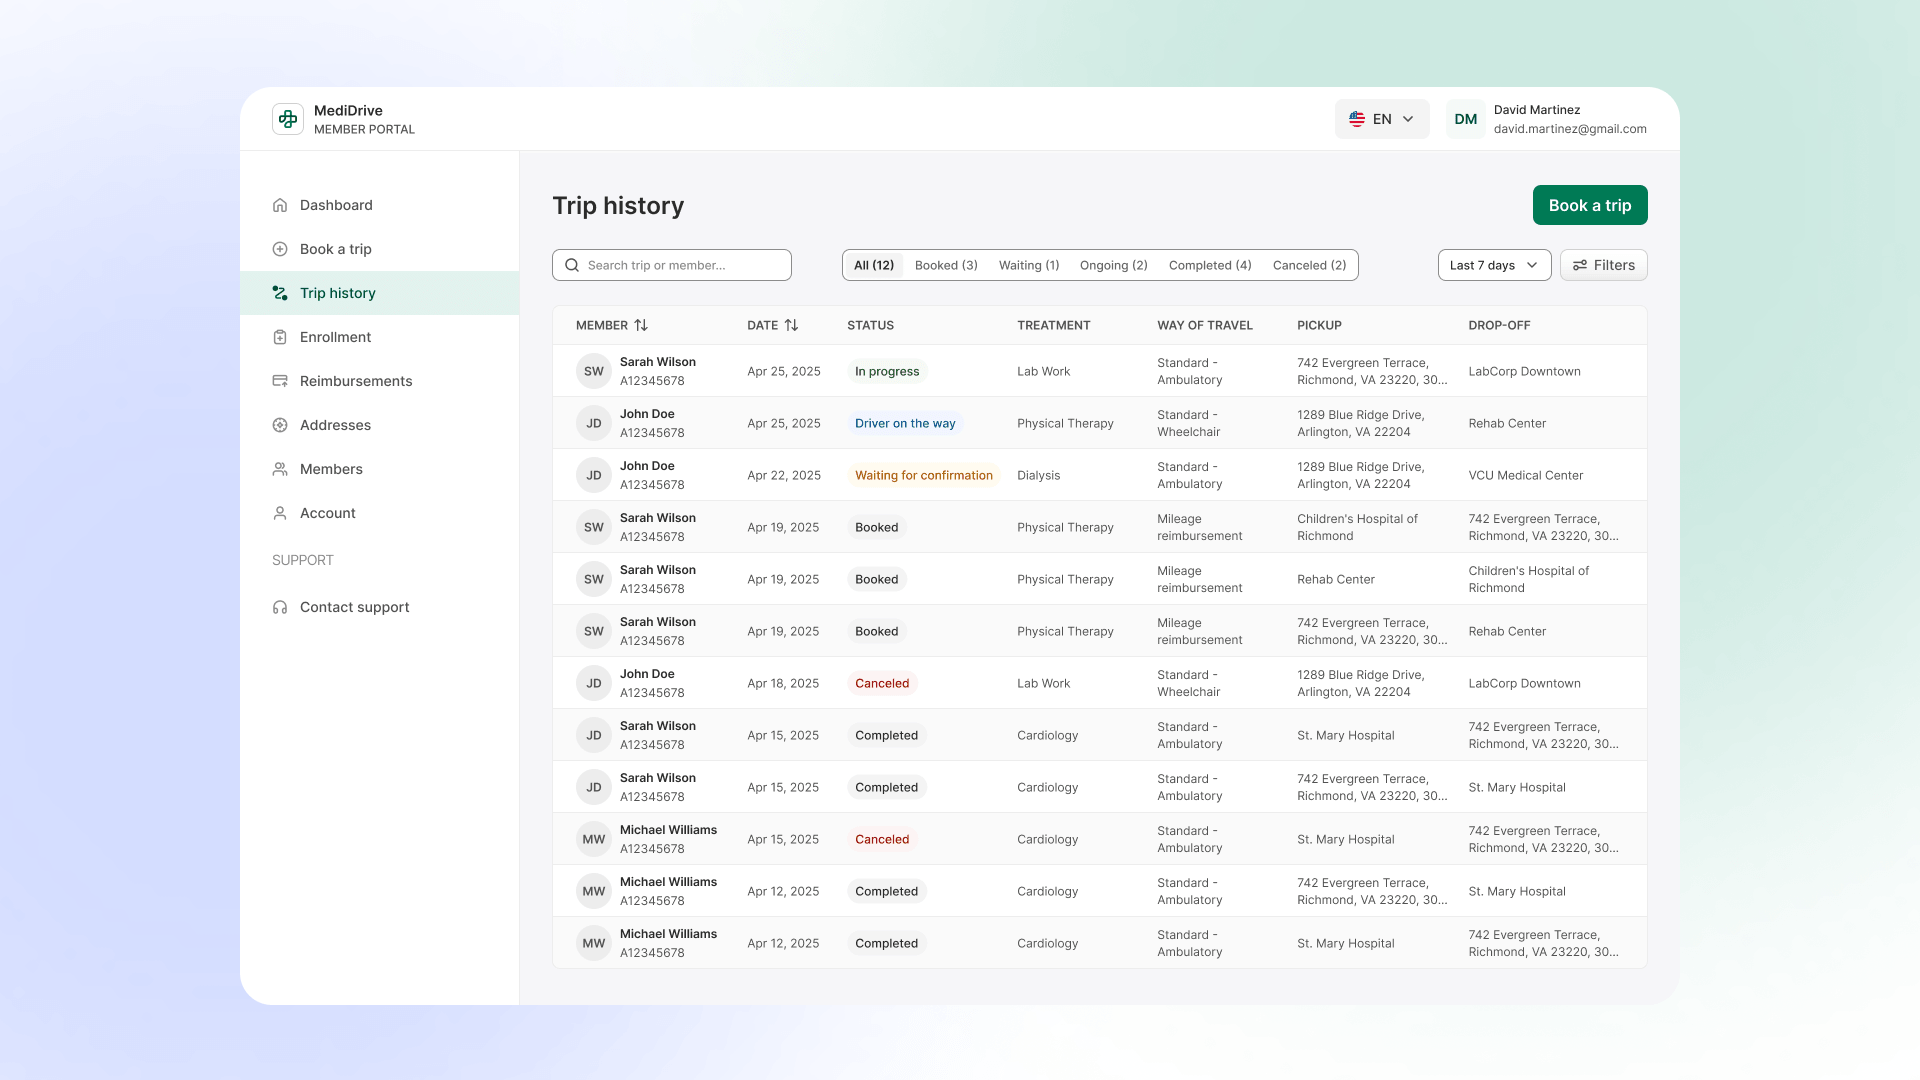Sort table by Date column arrows
This screenshot has width=1920, height=1080.
791,325
